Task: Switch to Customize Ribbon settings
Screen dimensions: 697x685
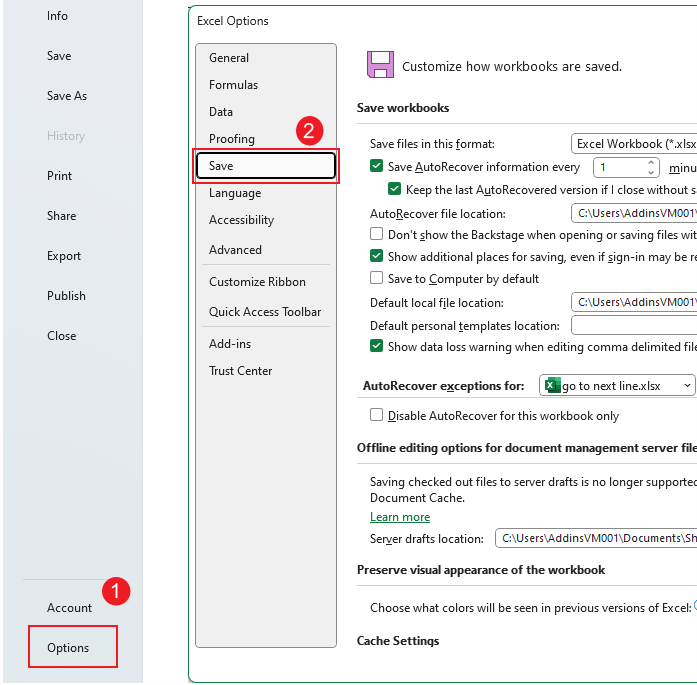Action: coord(257,282)
